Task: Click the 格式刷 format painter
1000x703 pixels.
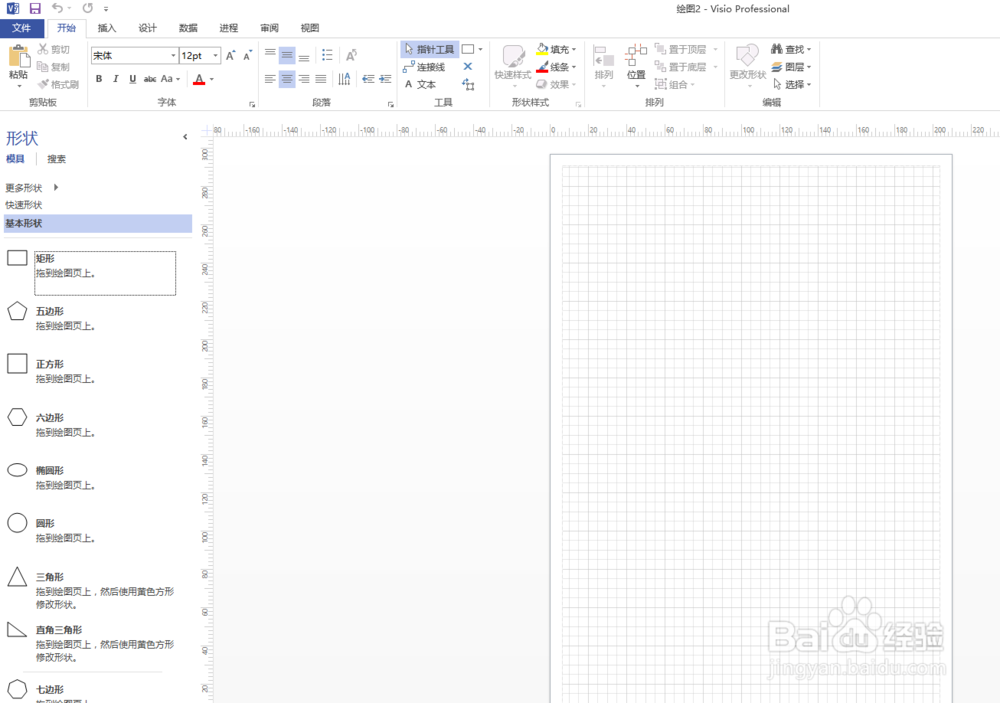Action: point(58,84)
